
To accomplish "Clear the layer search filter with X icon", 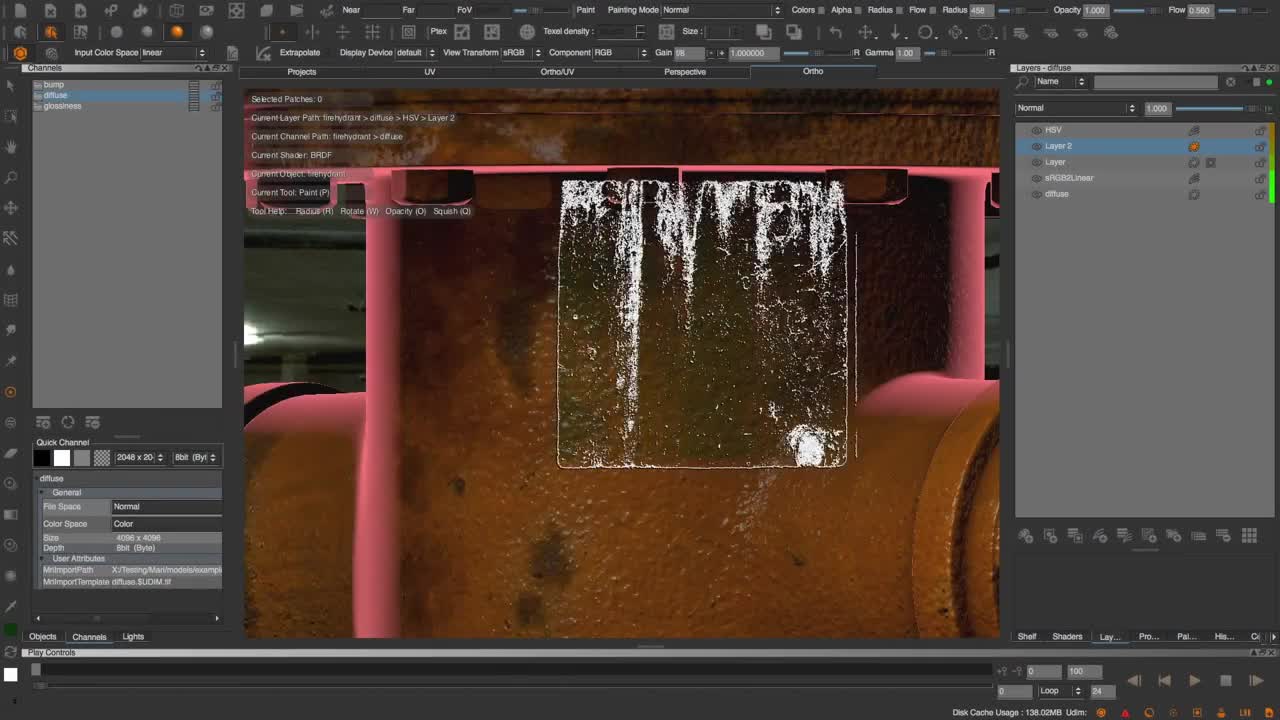I will (1231, 82).
